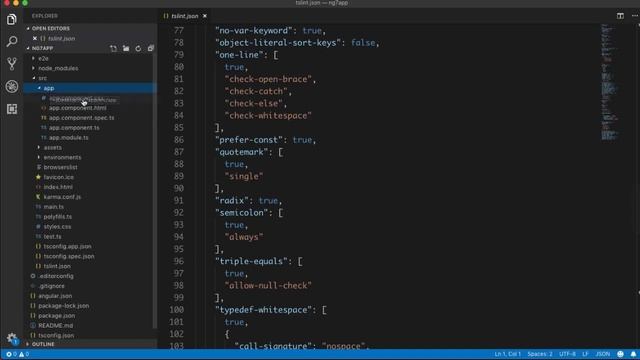The image size is (640, 360).
Task: Click the explorer panel vertical scrollbar
Action: coord(155,190)
